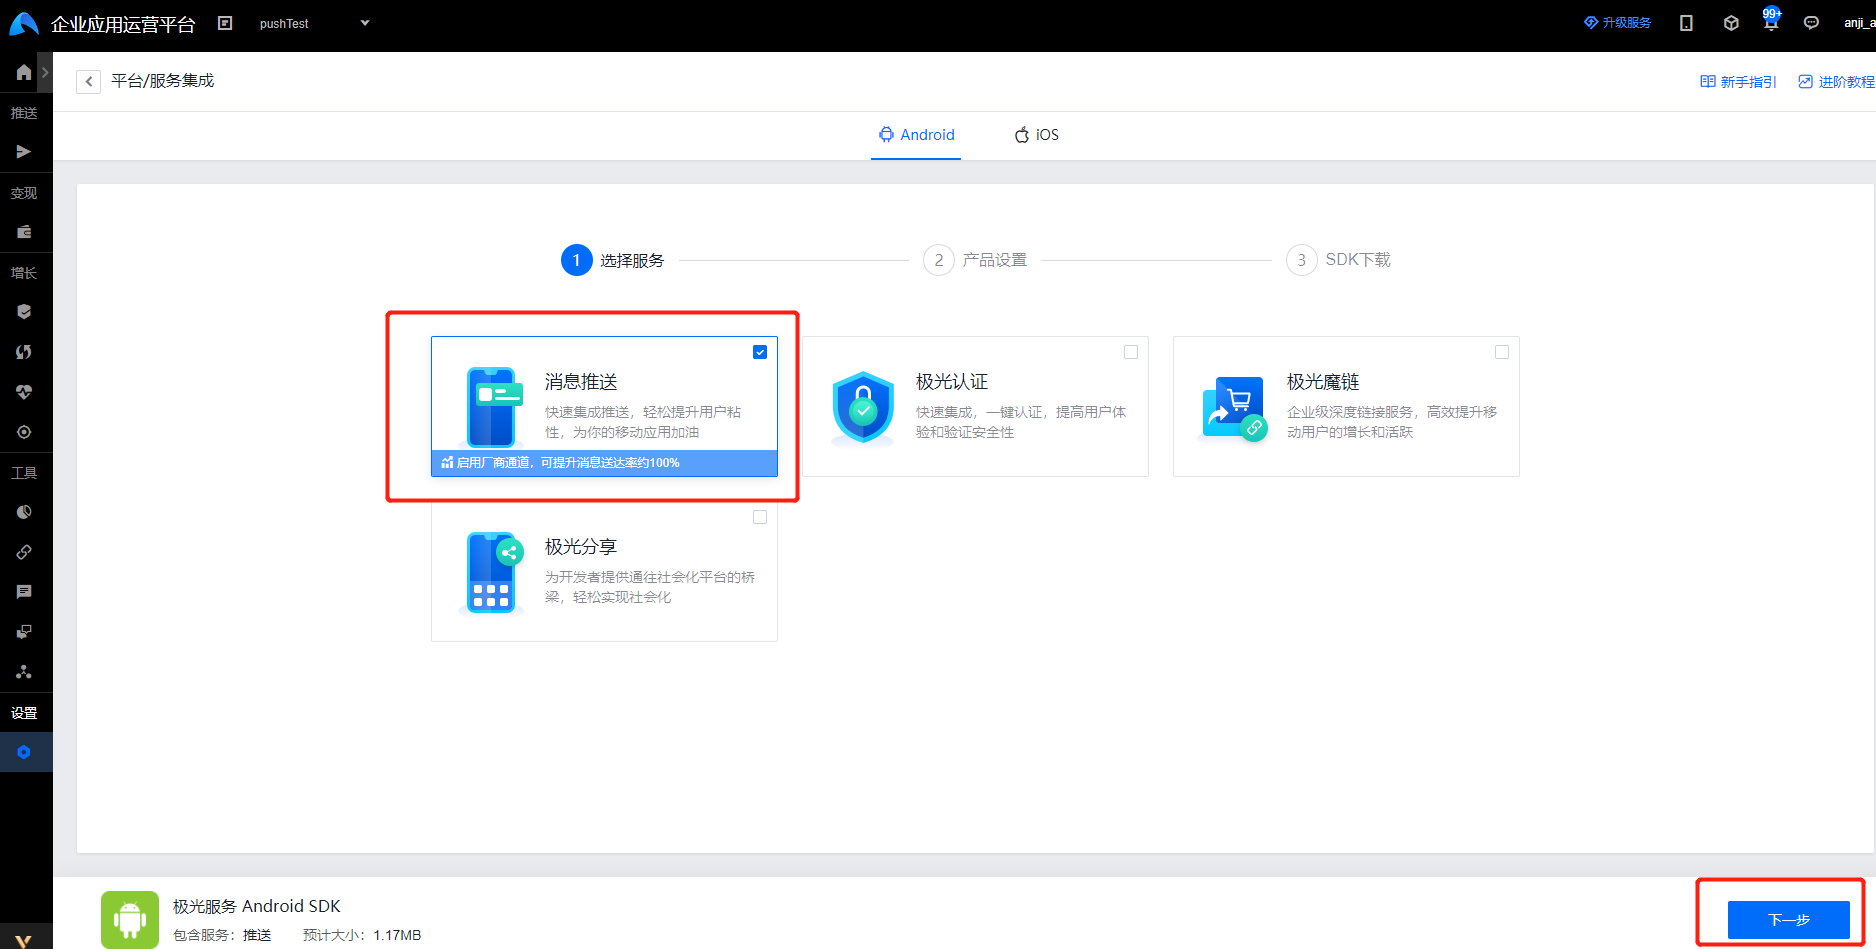Open the chat message icon in header
Screen dimensions: 1876x949
click(x=1811, y=23)
